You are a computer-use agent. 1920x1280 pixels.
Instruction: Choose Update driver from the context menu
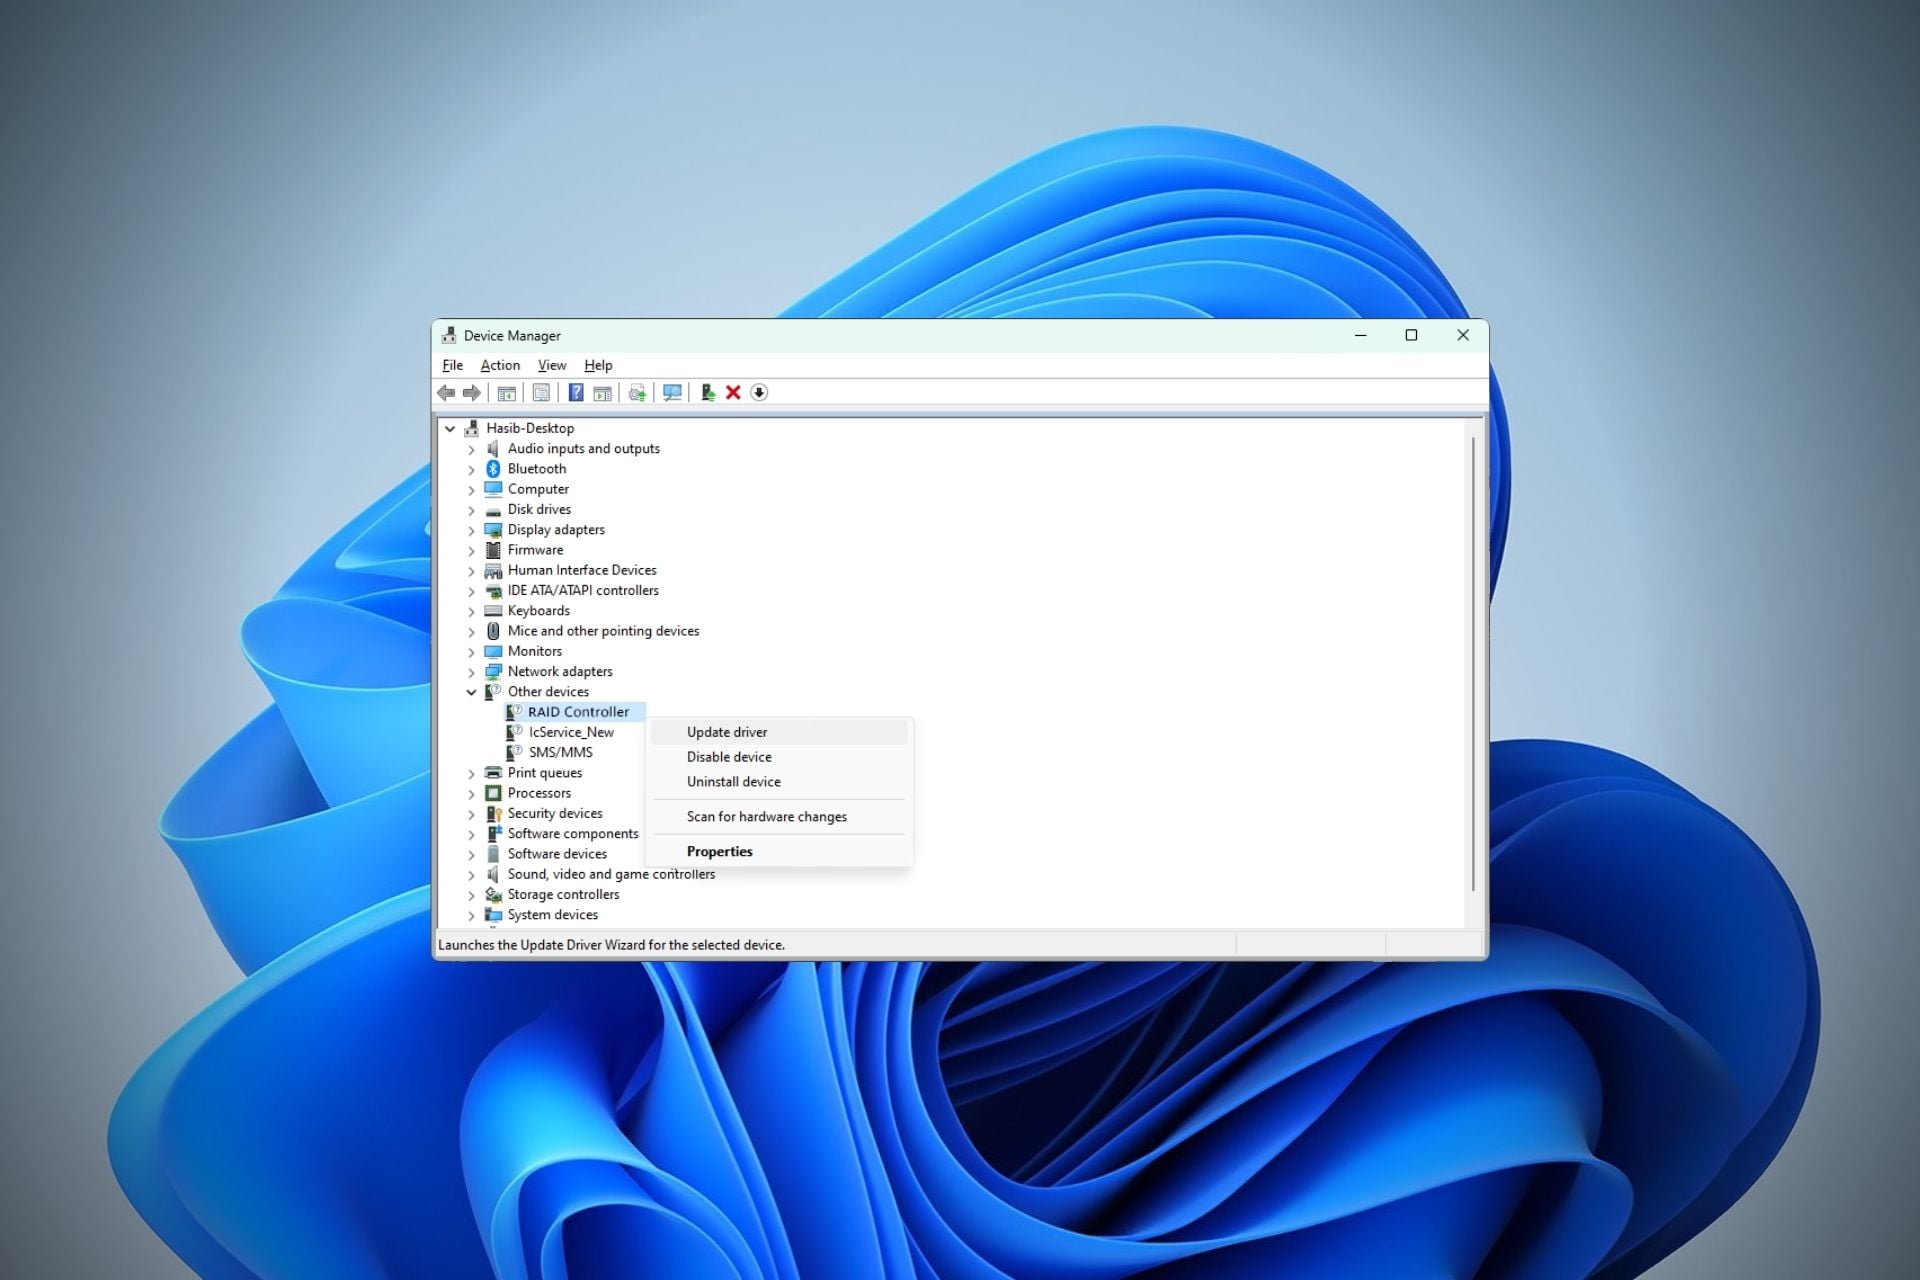pos(726,732)
